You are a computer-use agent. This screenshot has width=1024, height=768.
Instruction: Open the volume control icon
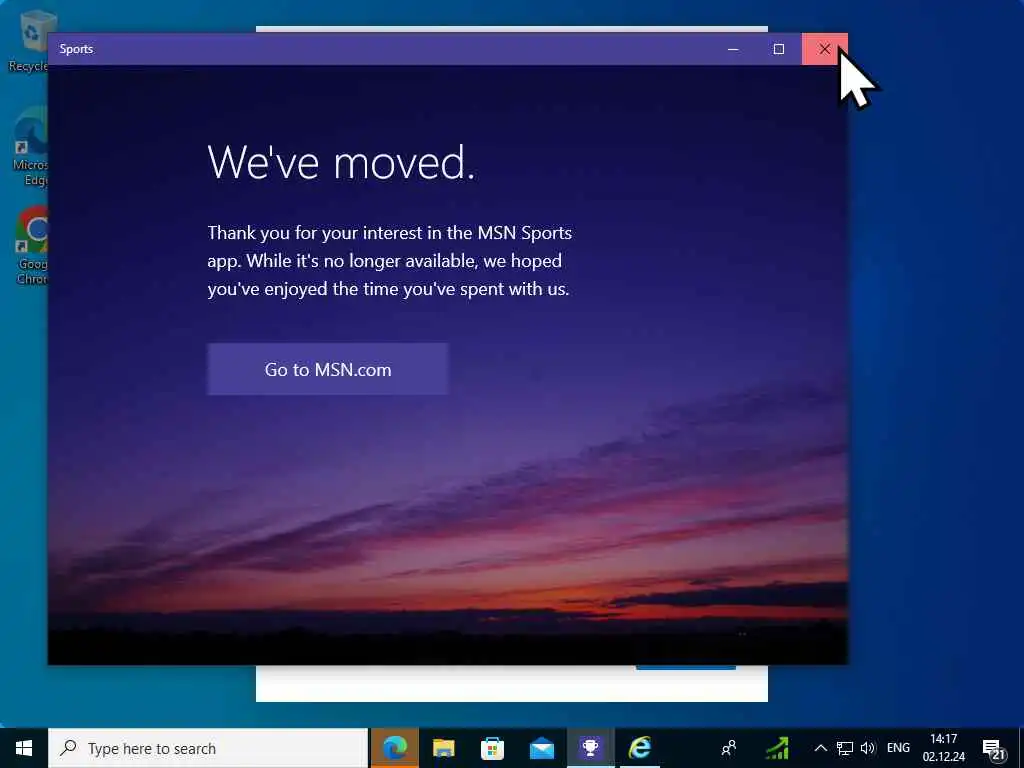[x=867, y=748]
